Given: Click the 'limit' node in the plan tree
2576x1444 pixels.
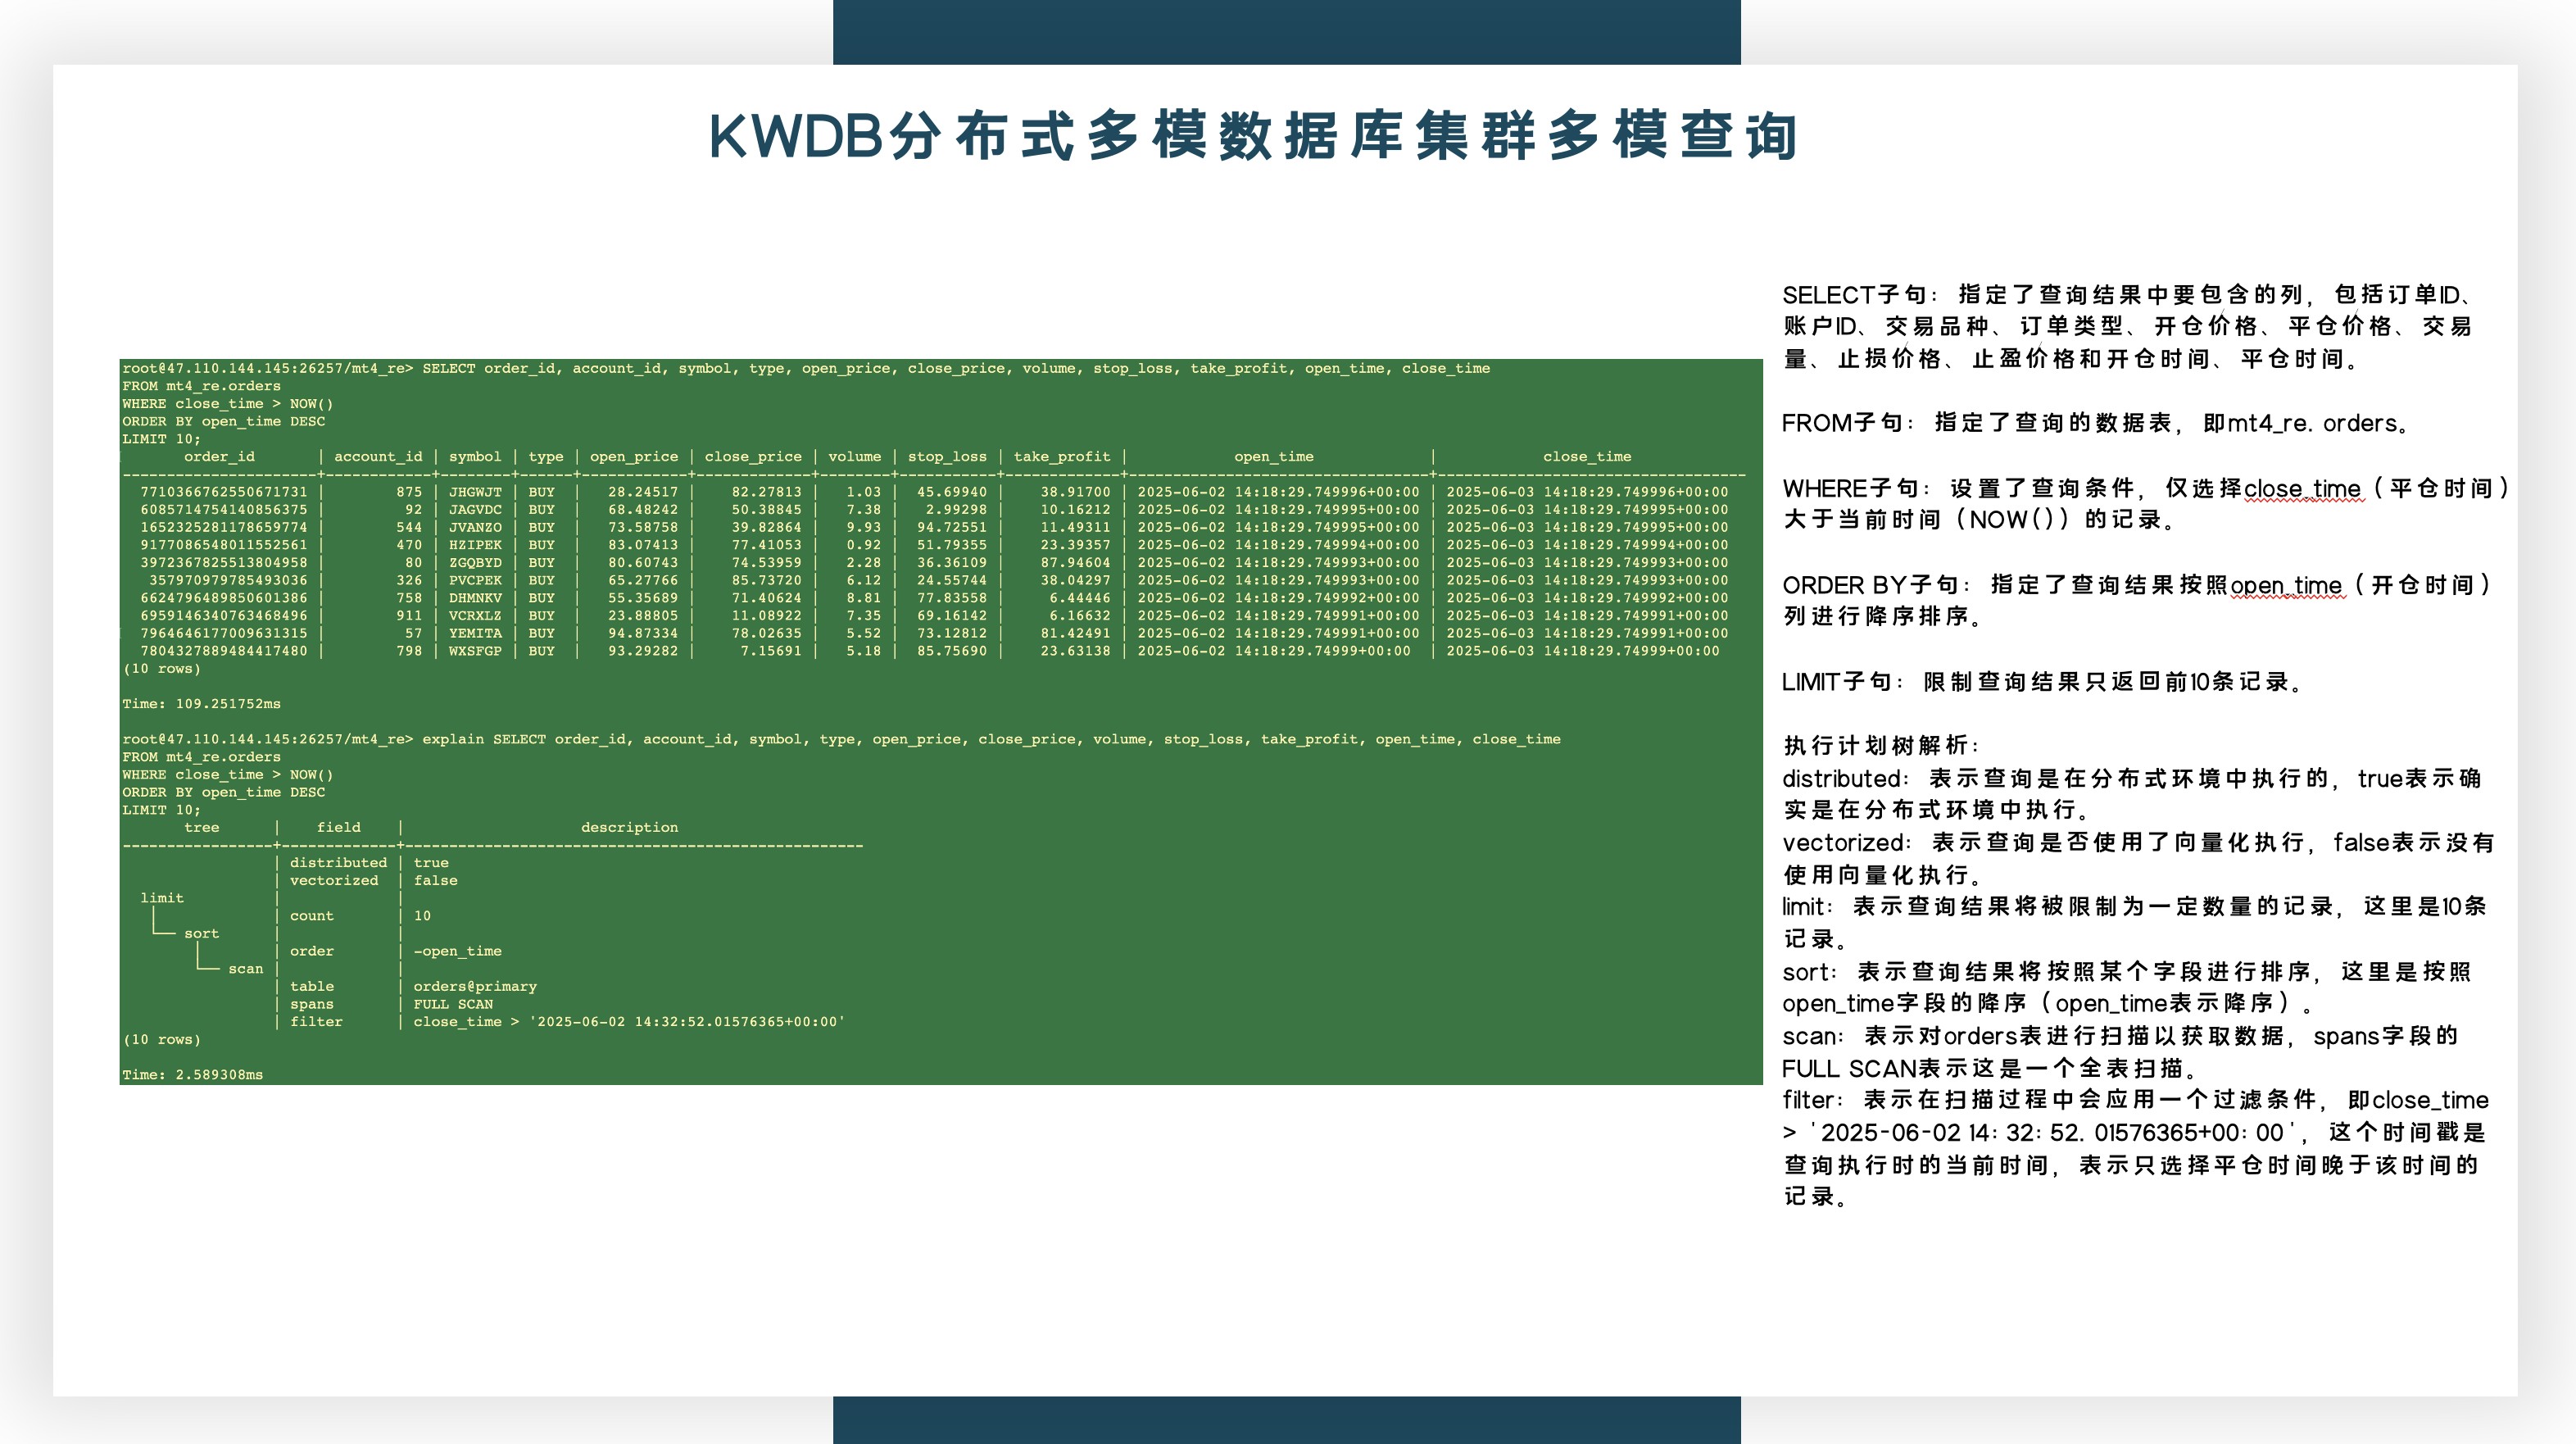Looking at the screenshot, I should click(162, 898).
